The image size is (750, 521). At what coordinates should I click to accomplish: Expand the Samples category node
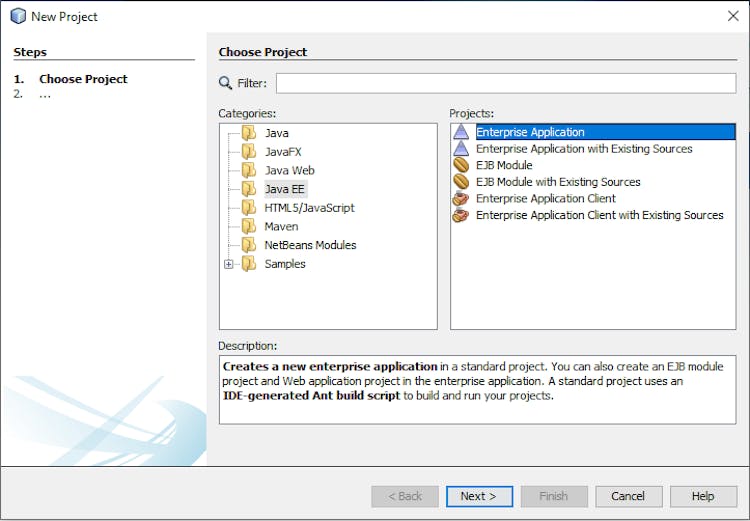click(229, 264)
